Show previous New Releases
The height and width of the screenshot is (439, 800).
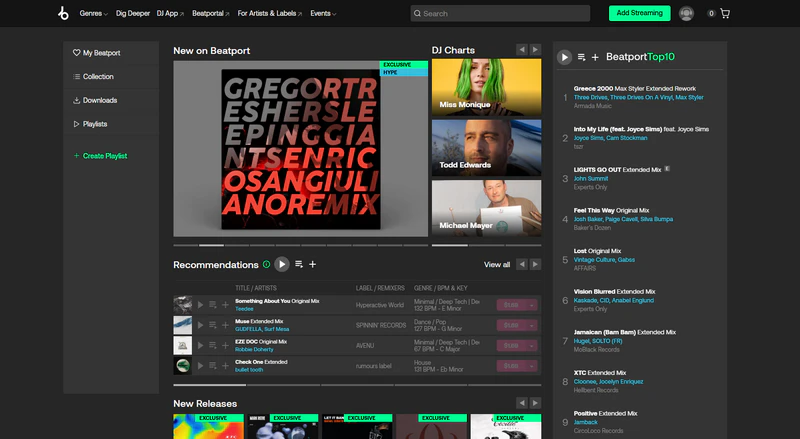click(521, 403)
